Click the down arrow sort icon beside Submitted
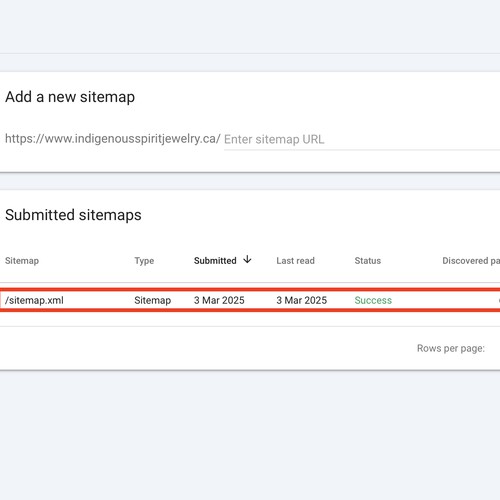This screenshot has width=500, height=500. 247,259
